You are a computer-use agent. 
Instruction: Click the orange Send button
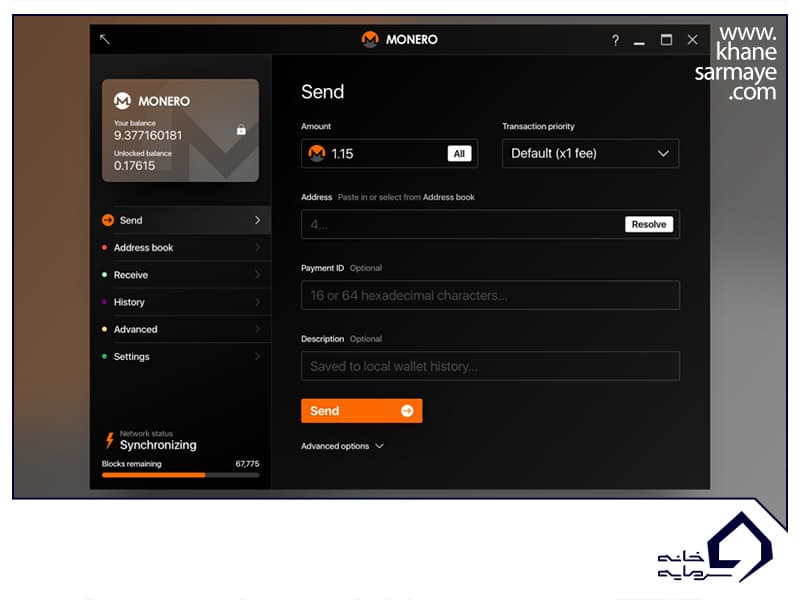pos(361,411)
